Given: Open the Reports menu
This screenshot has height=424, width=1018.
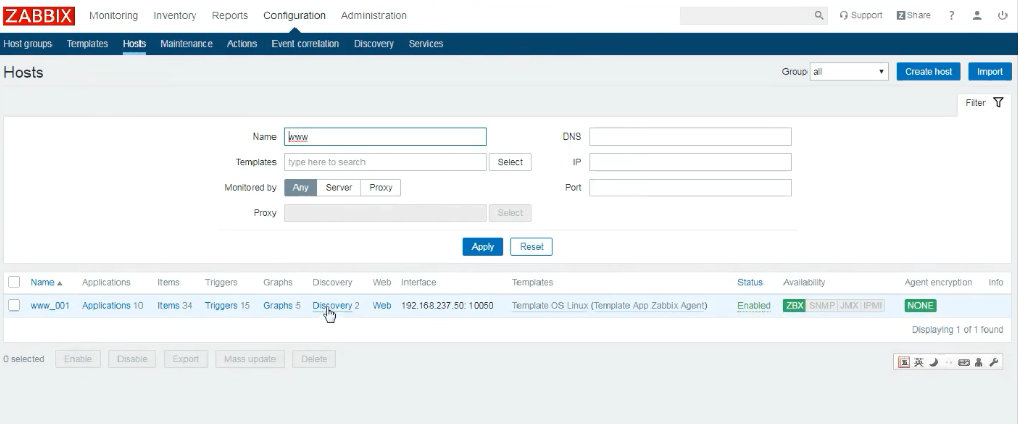Looking at the screenshot, I should [230, 16].
